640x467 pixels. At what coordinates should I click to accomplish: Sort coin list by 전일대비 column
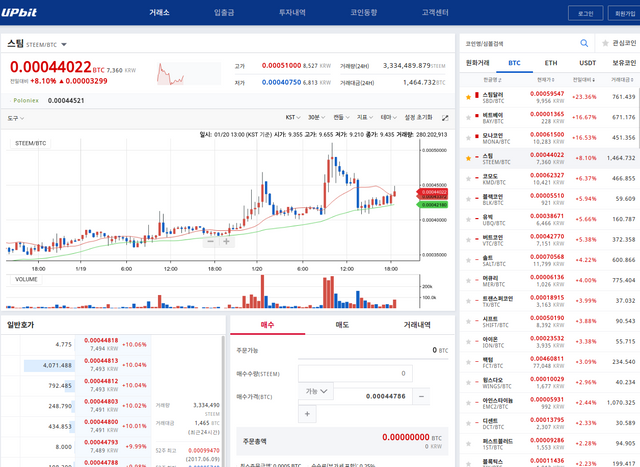tap(584, 80)
